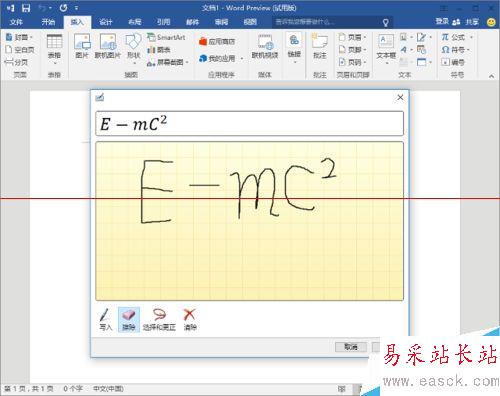
Task: Open ribbon display options
Action: pos(444,8)
